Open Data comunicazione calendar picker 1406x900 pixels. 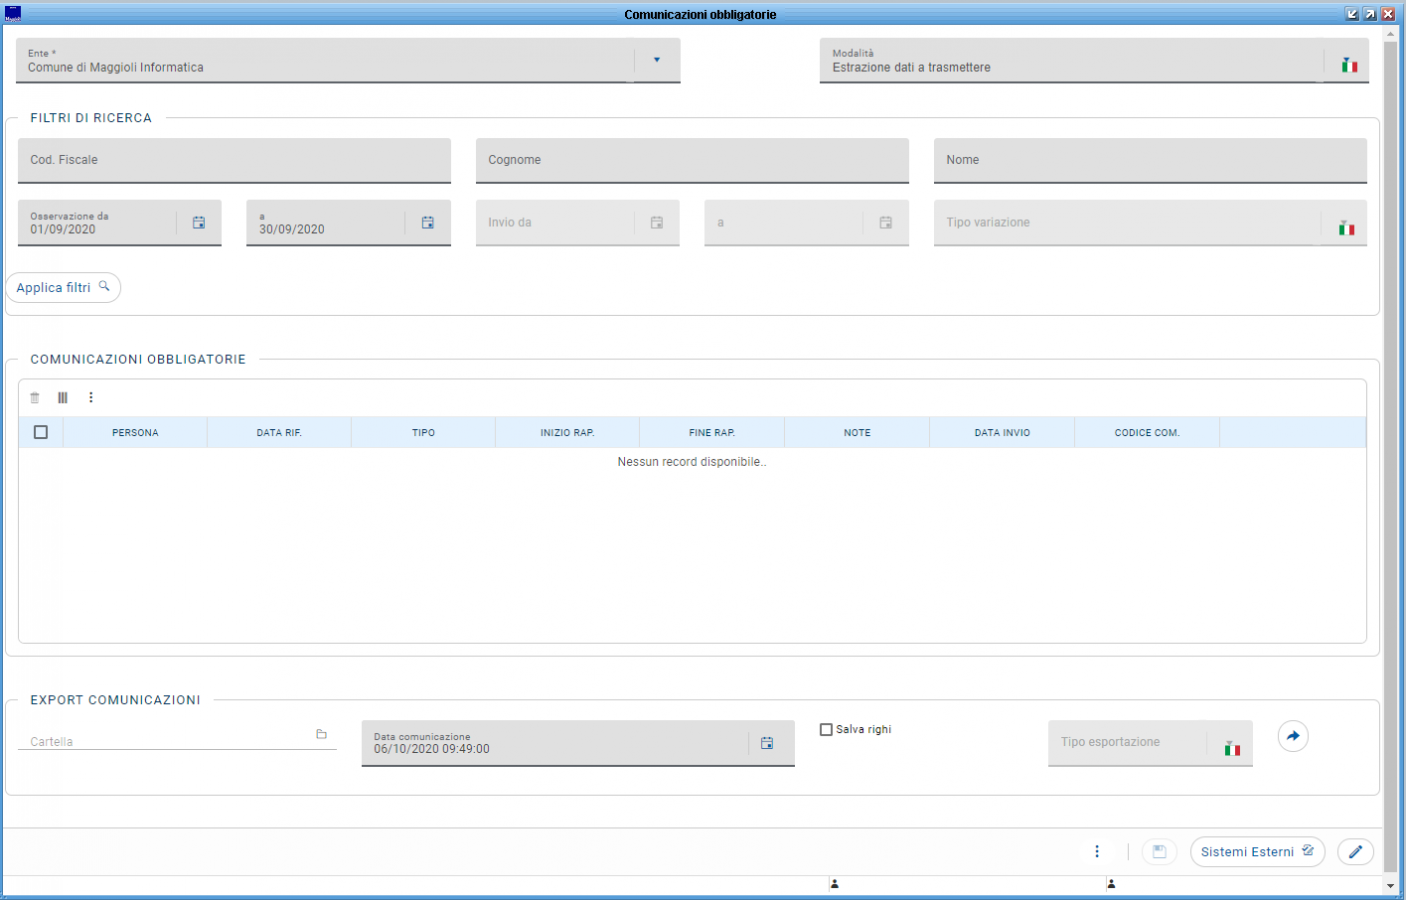[767, 743]
